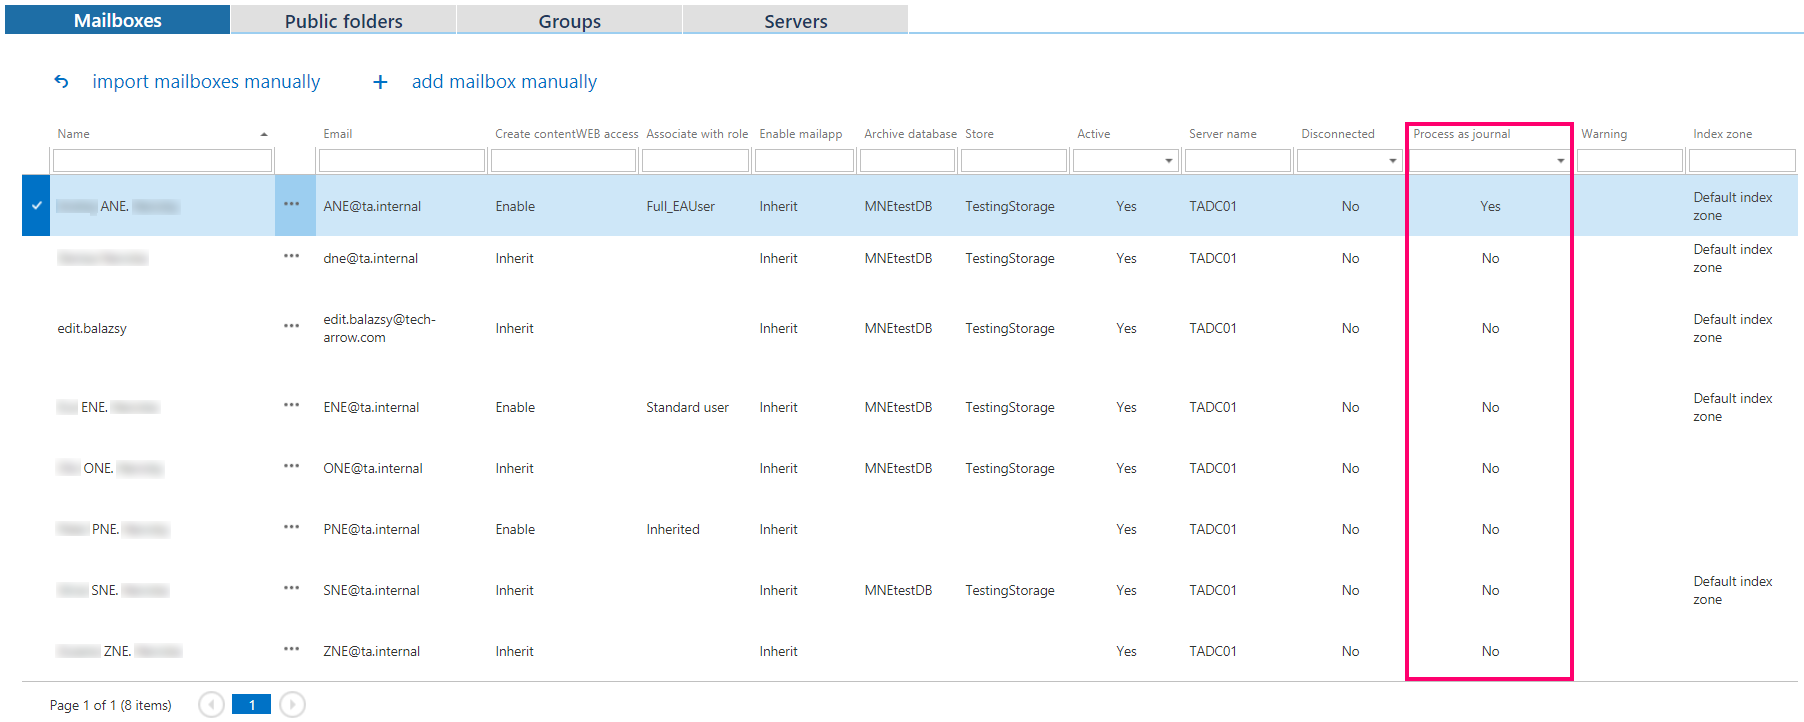
Task: Expand the Process as journal filter dropdown
Action: click(x=1560, y=161)
